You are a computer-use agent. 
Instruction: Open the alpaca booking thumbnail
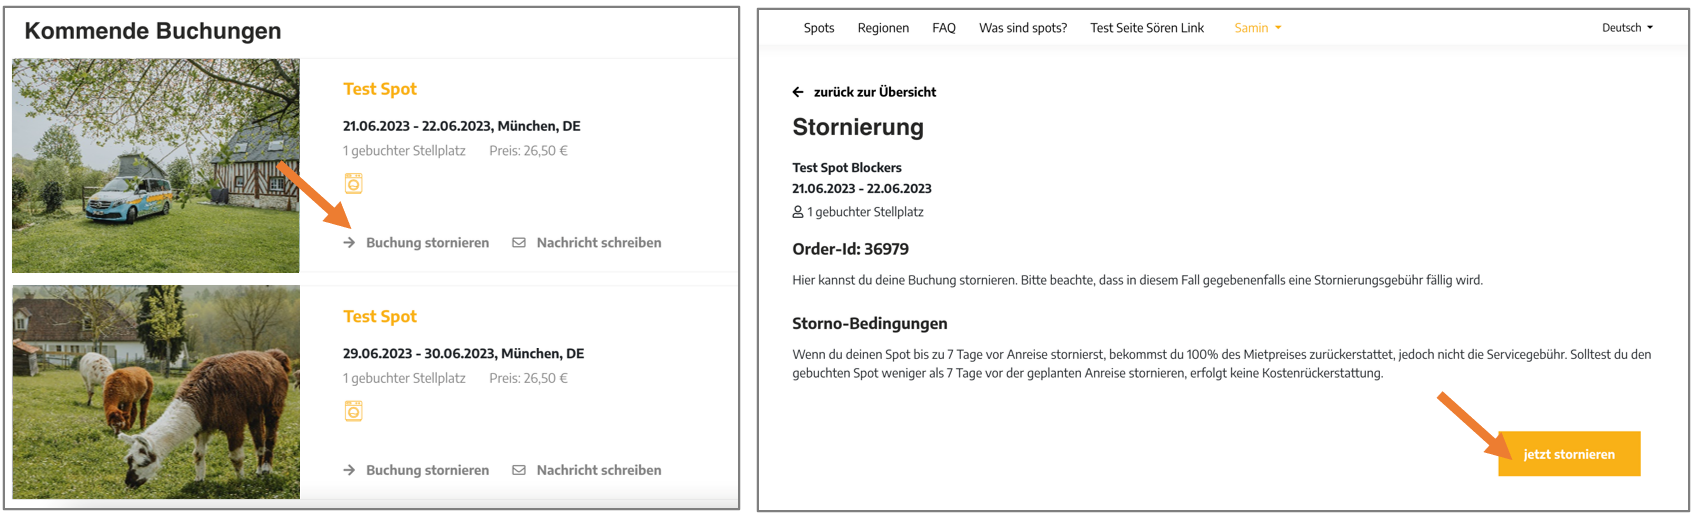pyautogui.click(x=156, y=392)
